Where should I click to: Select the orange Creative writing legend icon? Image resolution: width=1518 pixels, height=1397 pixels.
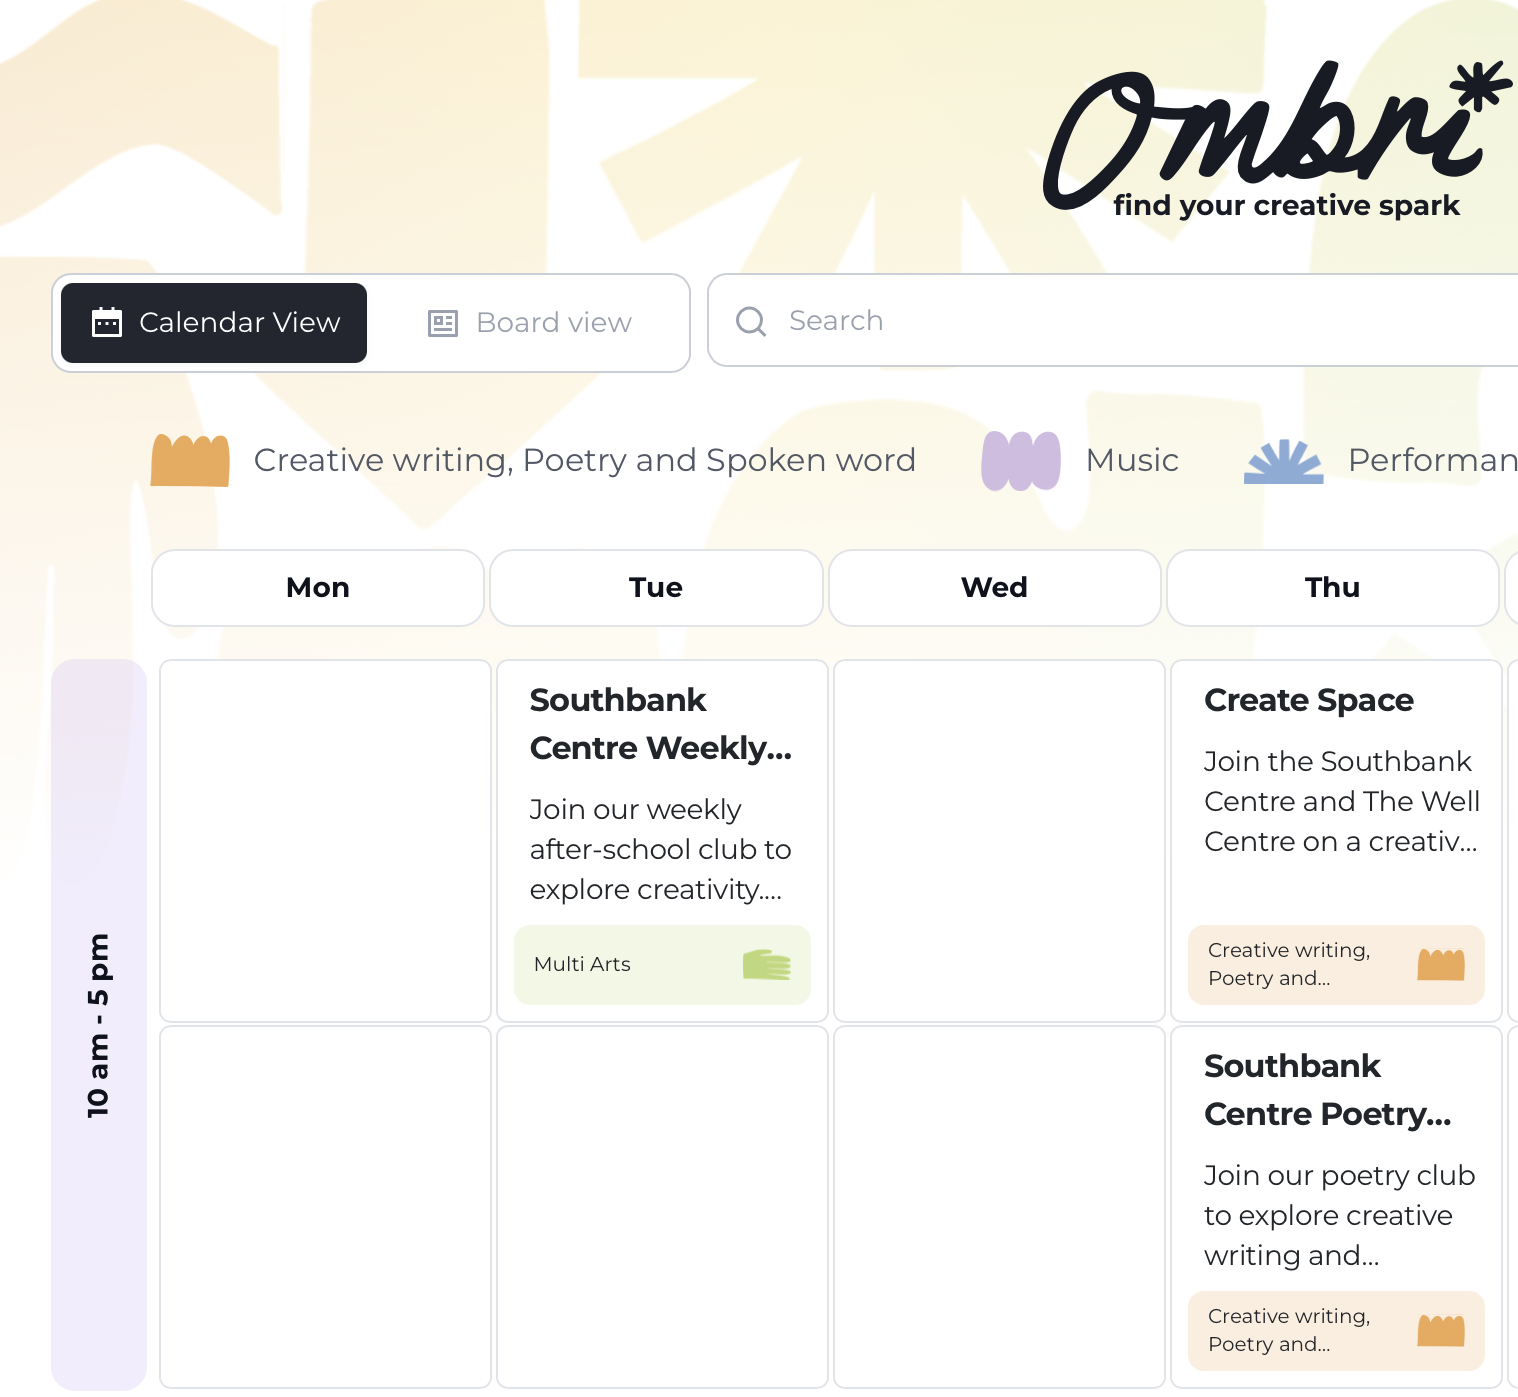point(190,460)
